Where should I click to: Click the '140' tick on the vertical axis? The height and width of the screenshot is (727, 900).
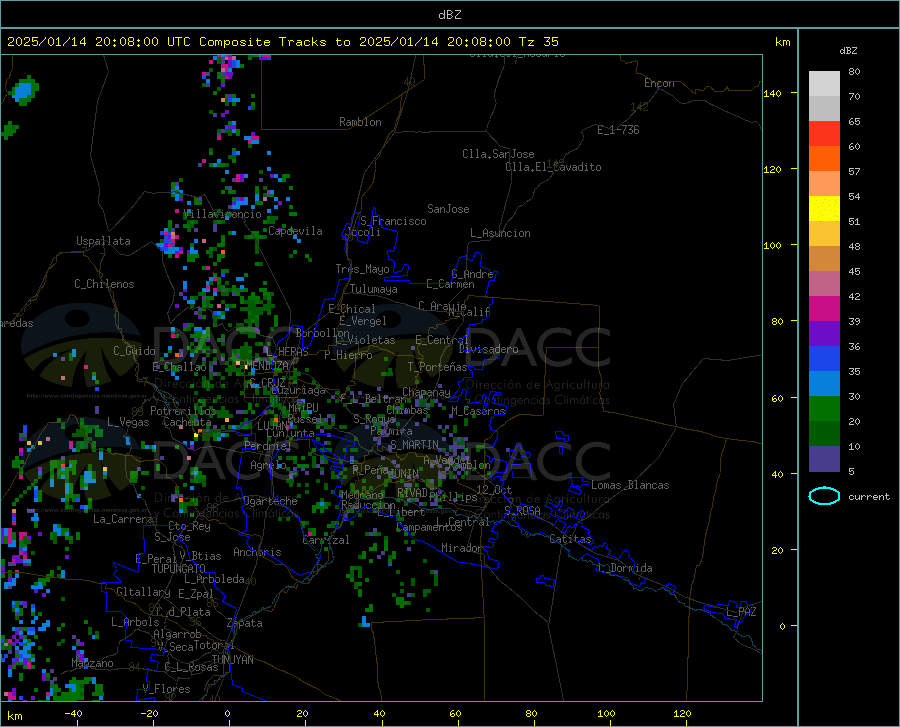coord(772,94)
